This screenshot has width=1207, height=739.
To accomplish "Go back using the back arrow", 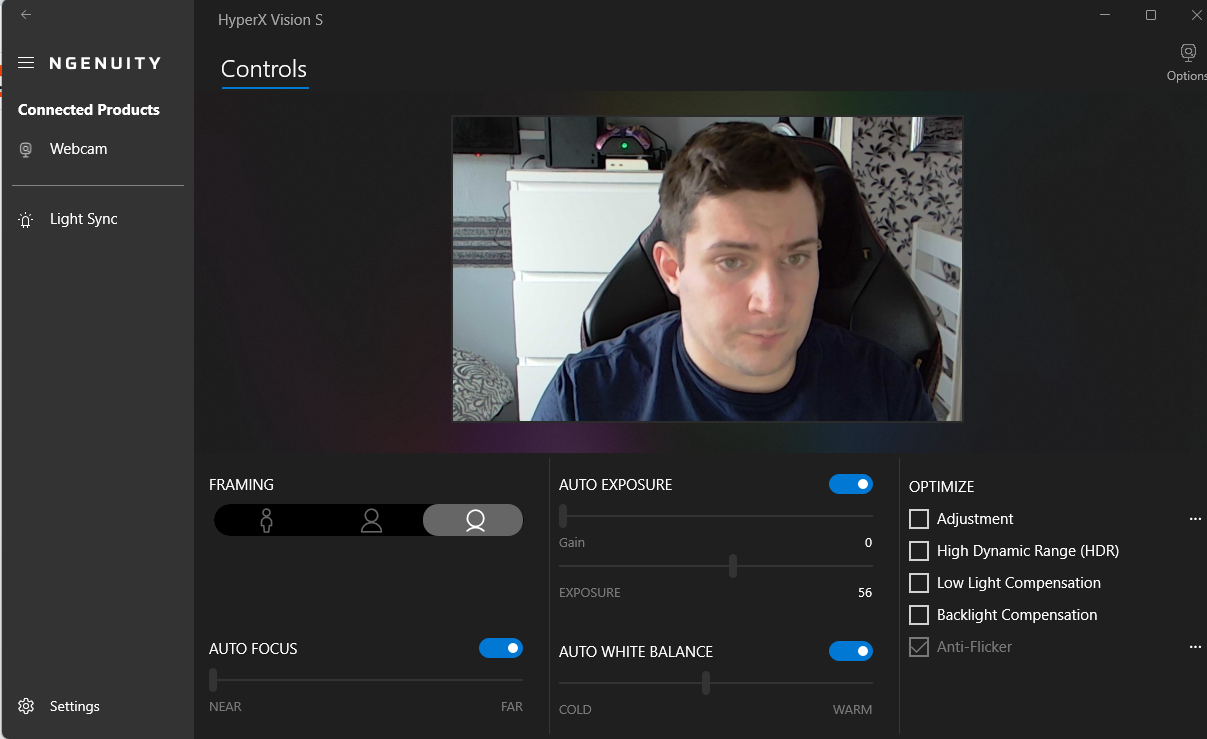I will 26,14.
